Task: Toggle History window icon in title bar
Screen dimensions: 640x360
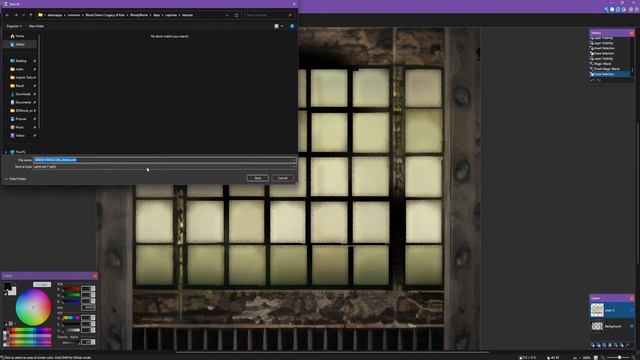Action: 612,9
